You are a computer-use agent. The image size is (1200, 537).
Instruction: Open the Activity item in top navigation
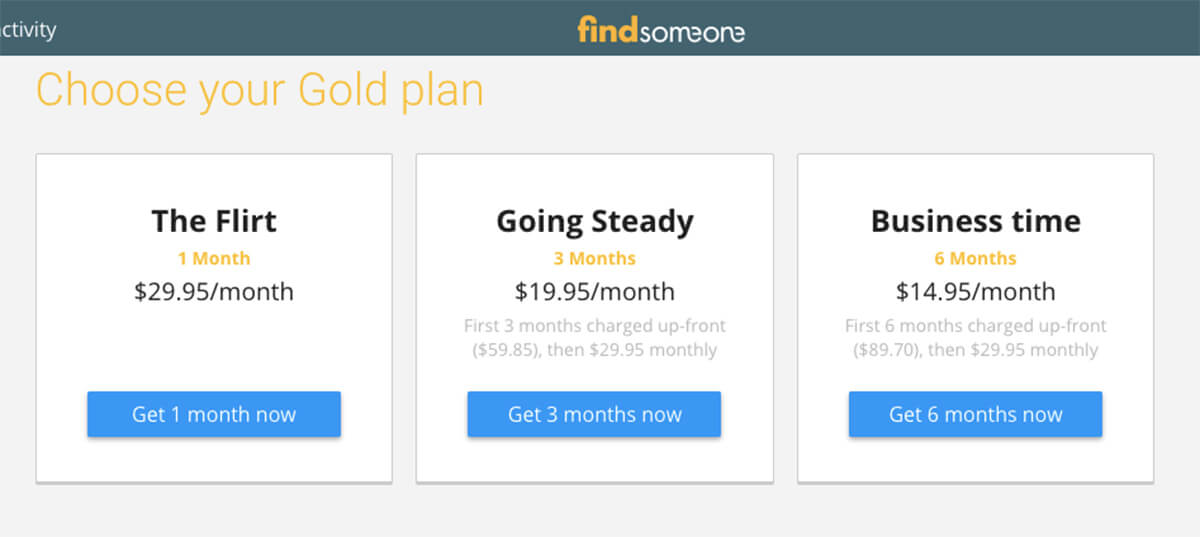27,30
